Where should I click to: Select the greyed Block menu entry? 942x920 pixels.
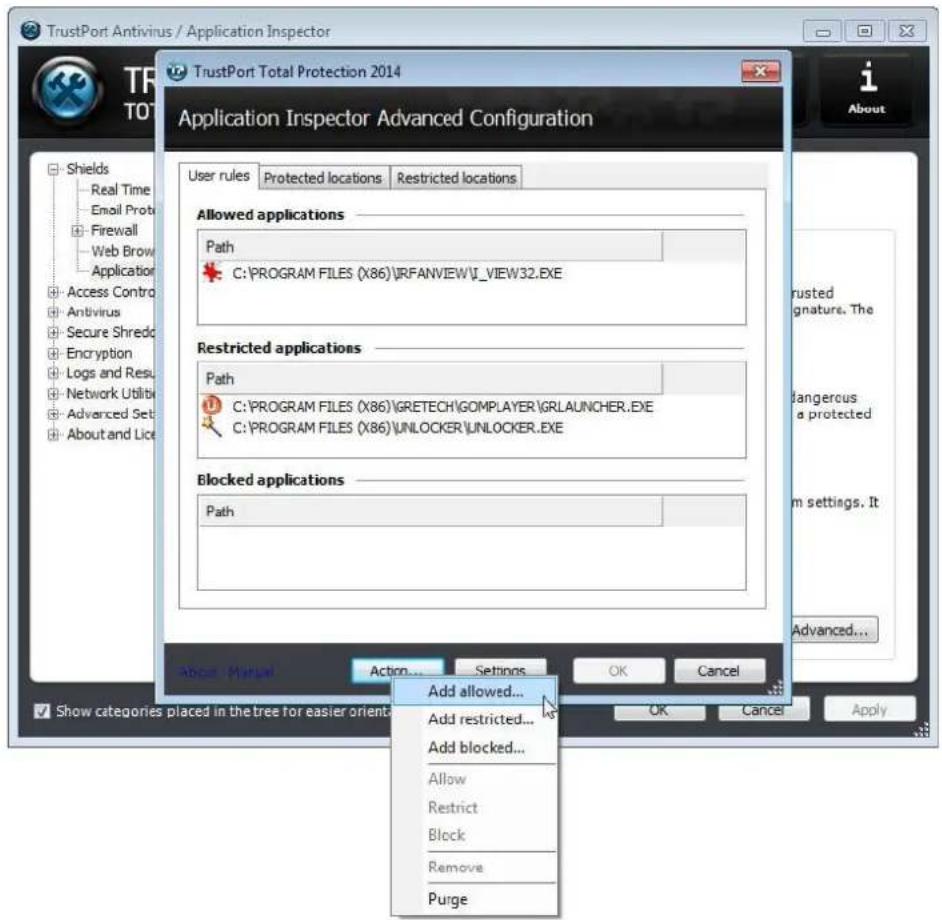pos(475,835)
